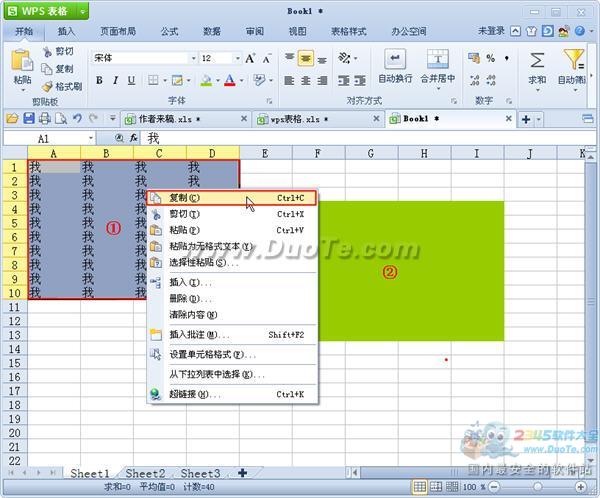The height and width of the screenshot is (498, 600).
Task: Click the AutoFilter funnel icon
Action: (573, 59)
